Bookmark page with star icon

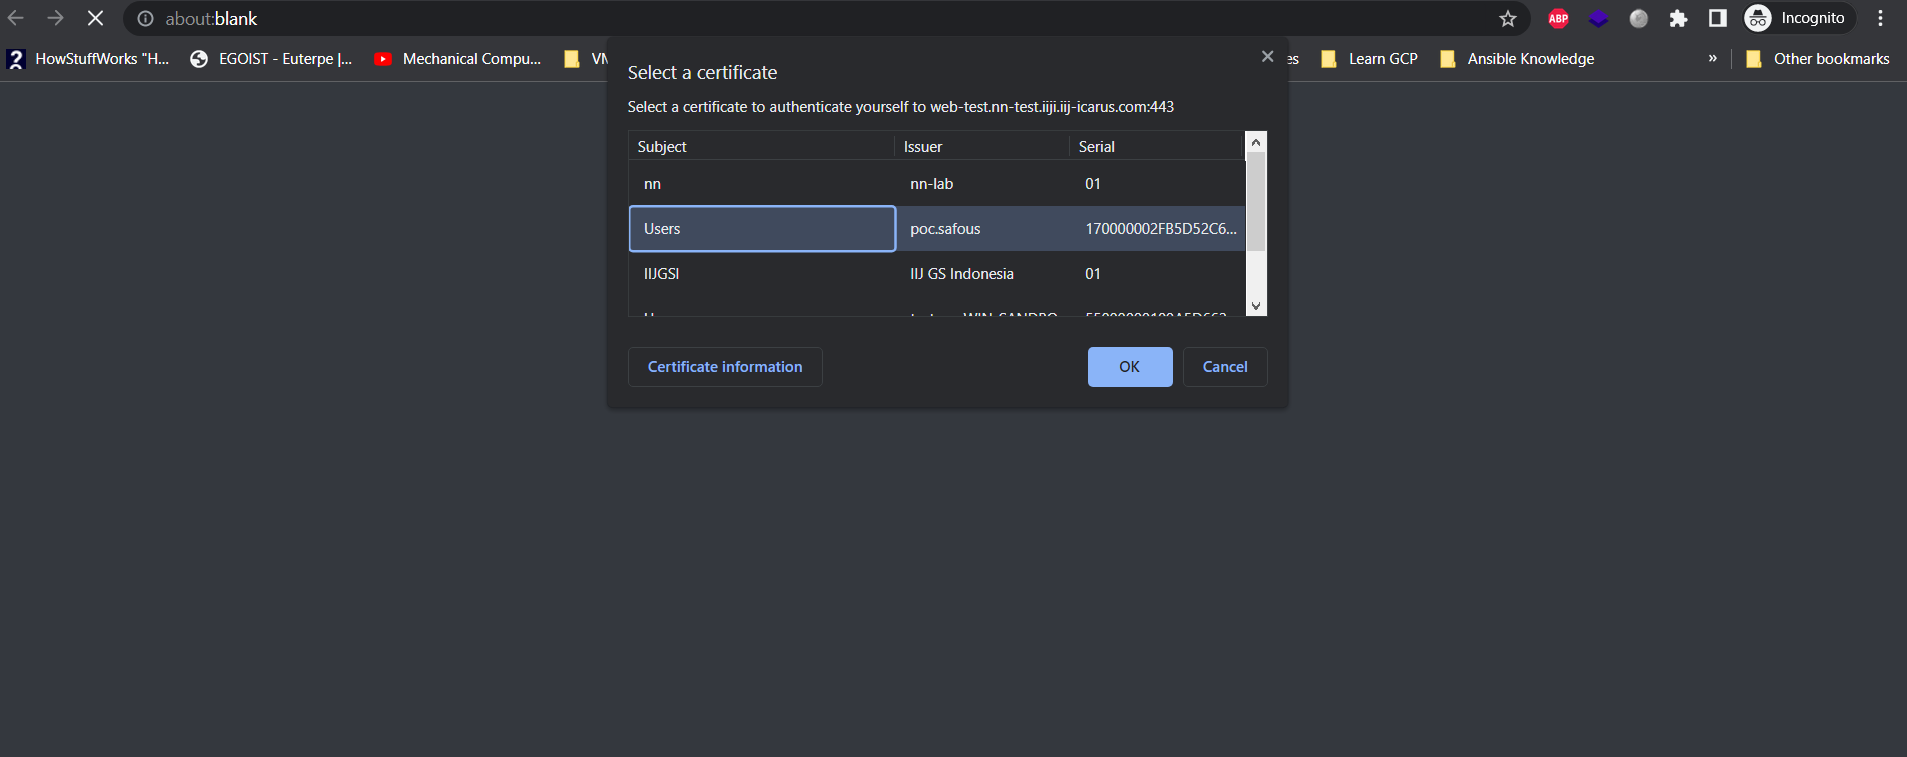pos(1507,18)
